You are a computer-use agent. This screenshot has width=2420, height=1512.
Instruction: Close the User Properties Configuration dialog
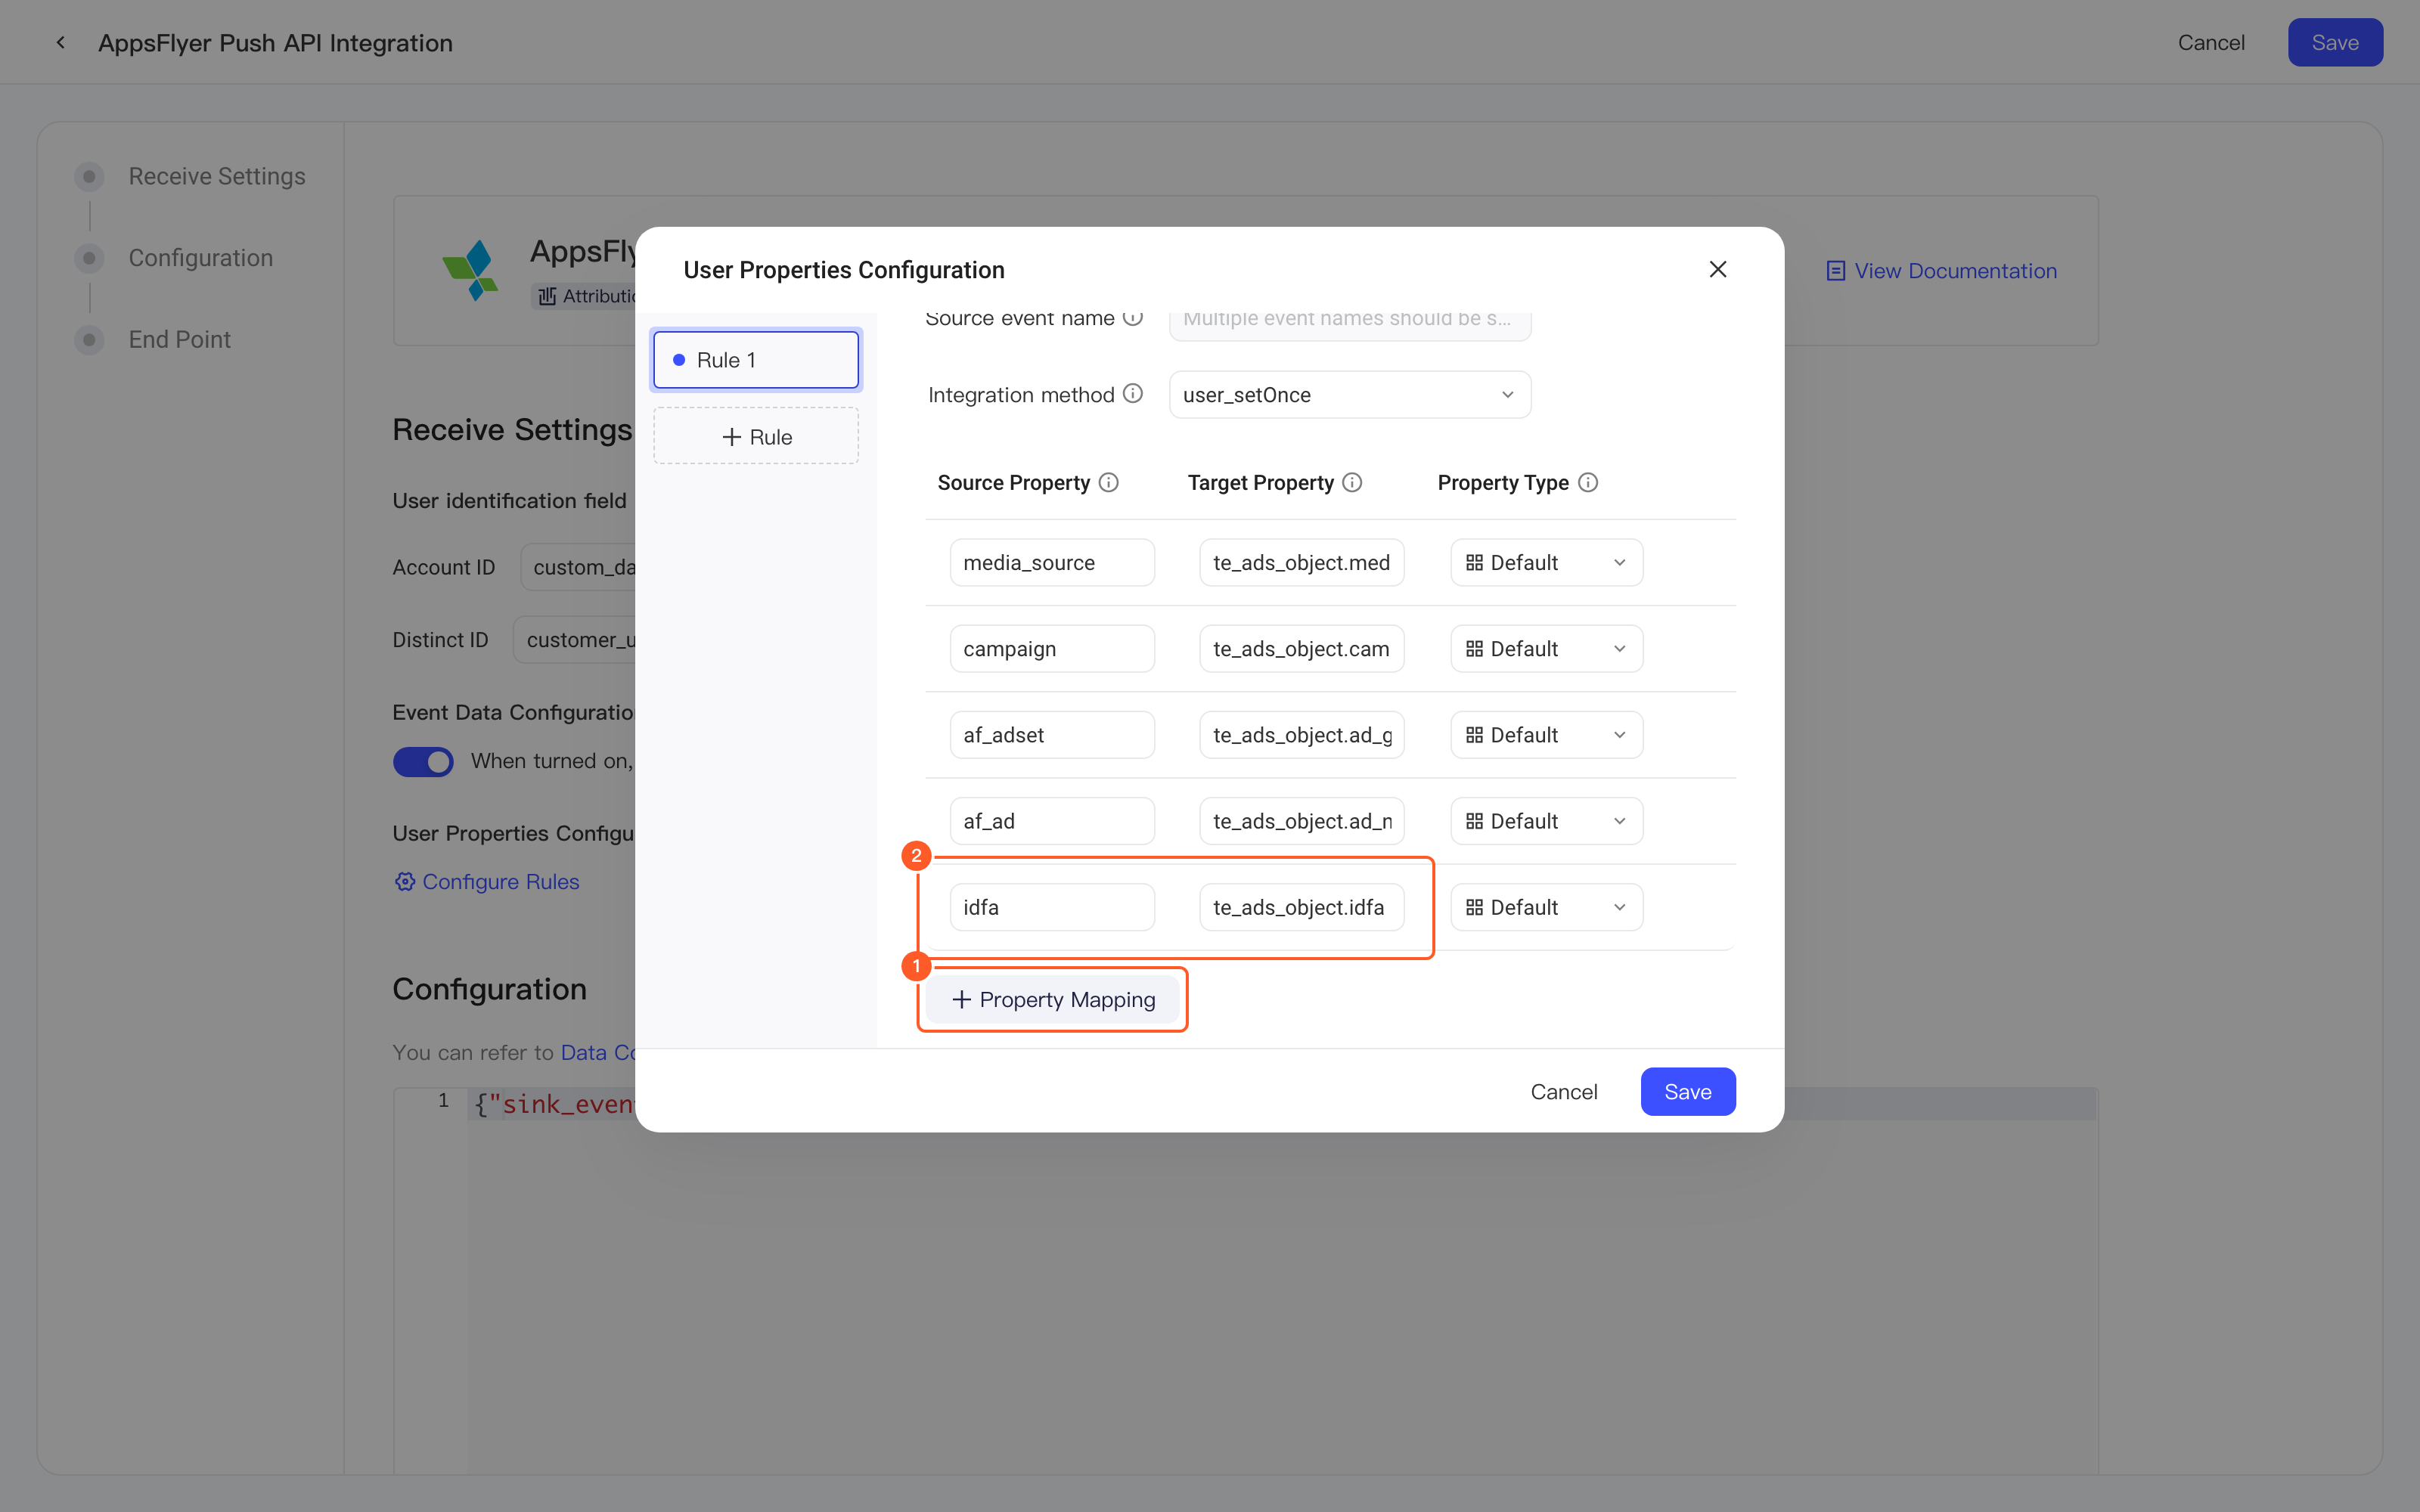pos(1717,269)
